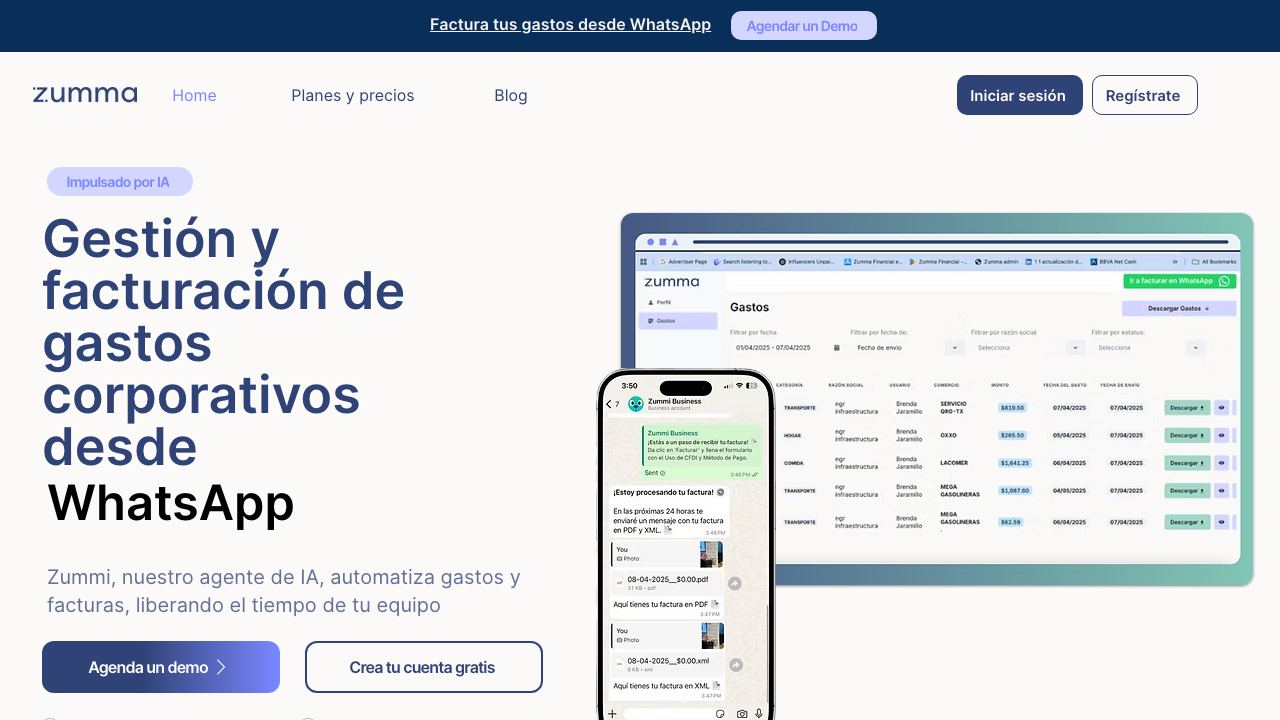1280x720 pixels.
Task: Click the eye icon on the $265.50 row
Action: tap(1221, 436)
